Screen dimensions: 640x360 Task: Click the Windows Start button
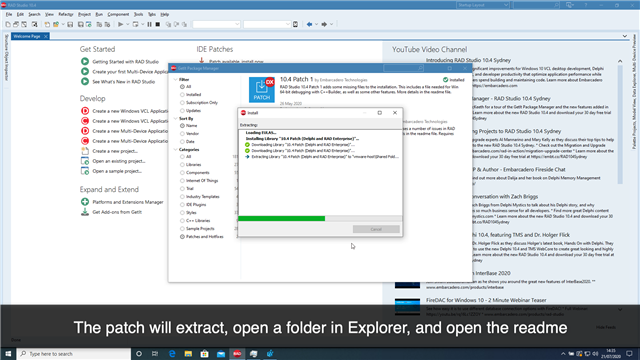point(8,354)
